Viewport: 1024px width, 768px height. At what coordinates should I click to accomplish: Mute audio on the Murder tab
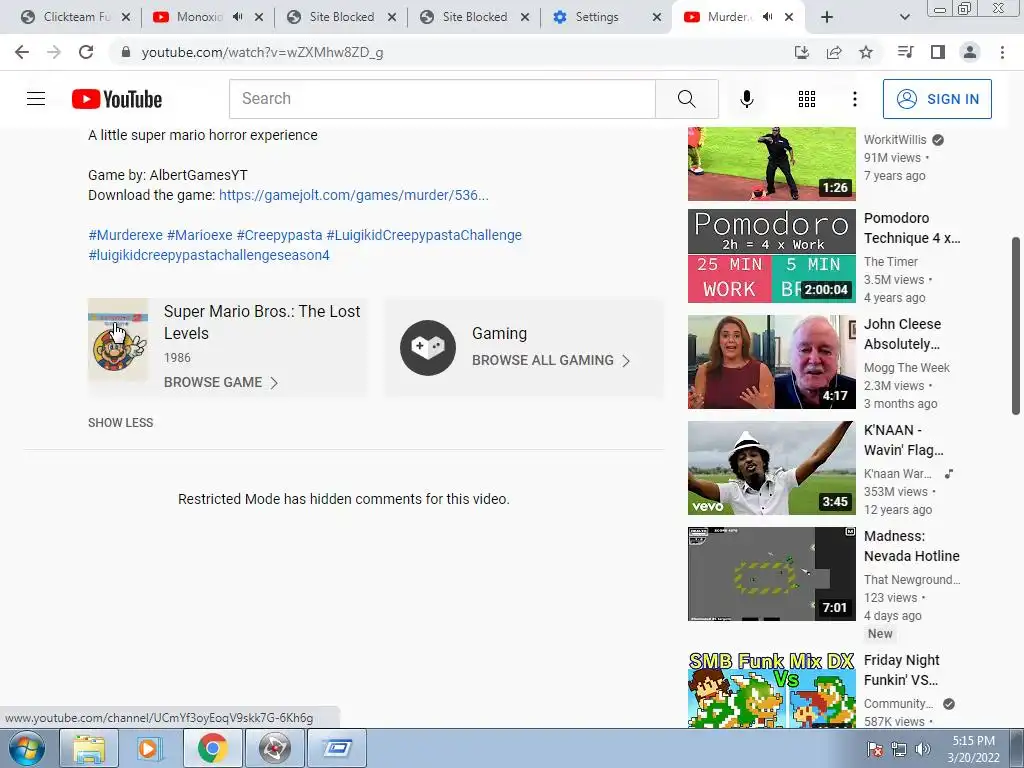(768, 17)
